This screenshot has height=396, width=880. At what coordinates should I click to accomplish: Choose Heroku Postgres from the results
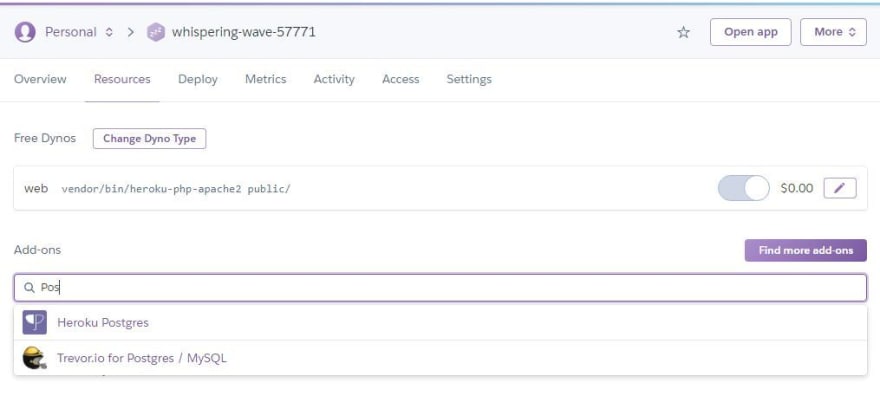click(x=440, y=323)
